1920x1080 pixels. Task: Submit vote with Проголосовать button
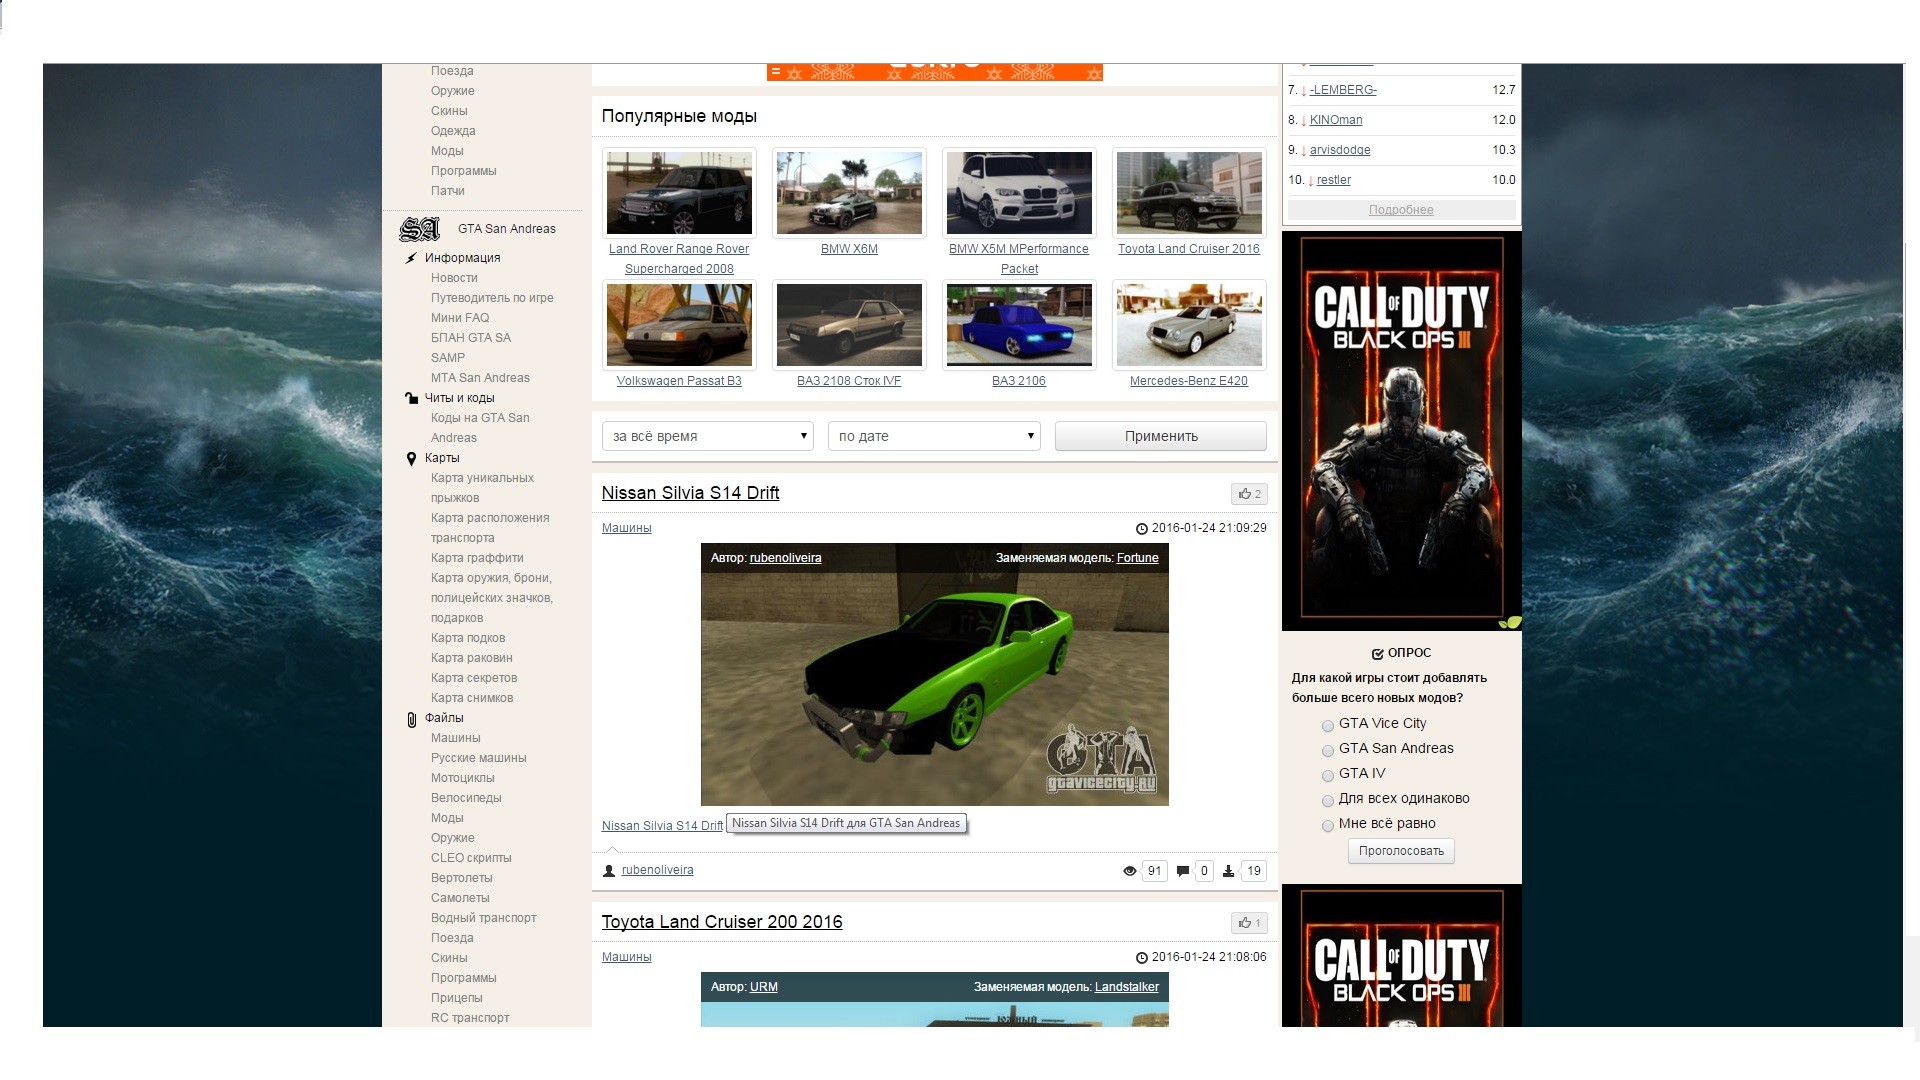[x=1401, y=851]
